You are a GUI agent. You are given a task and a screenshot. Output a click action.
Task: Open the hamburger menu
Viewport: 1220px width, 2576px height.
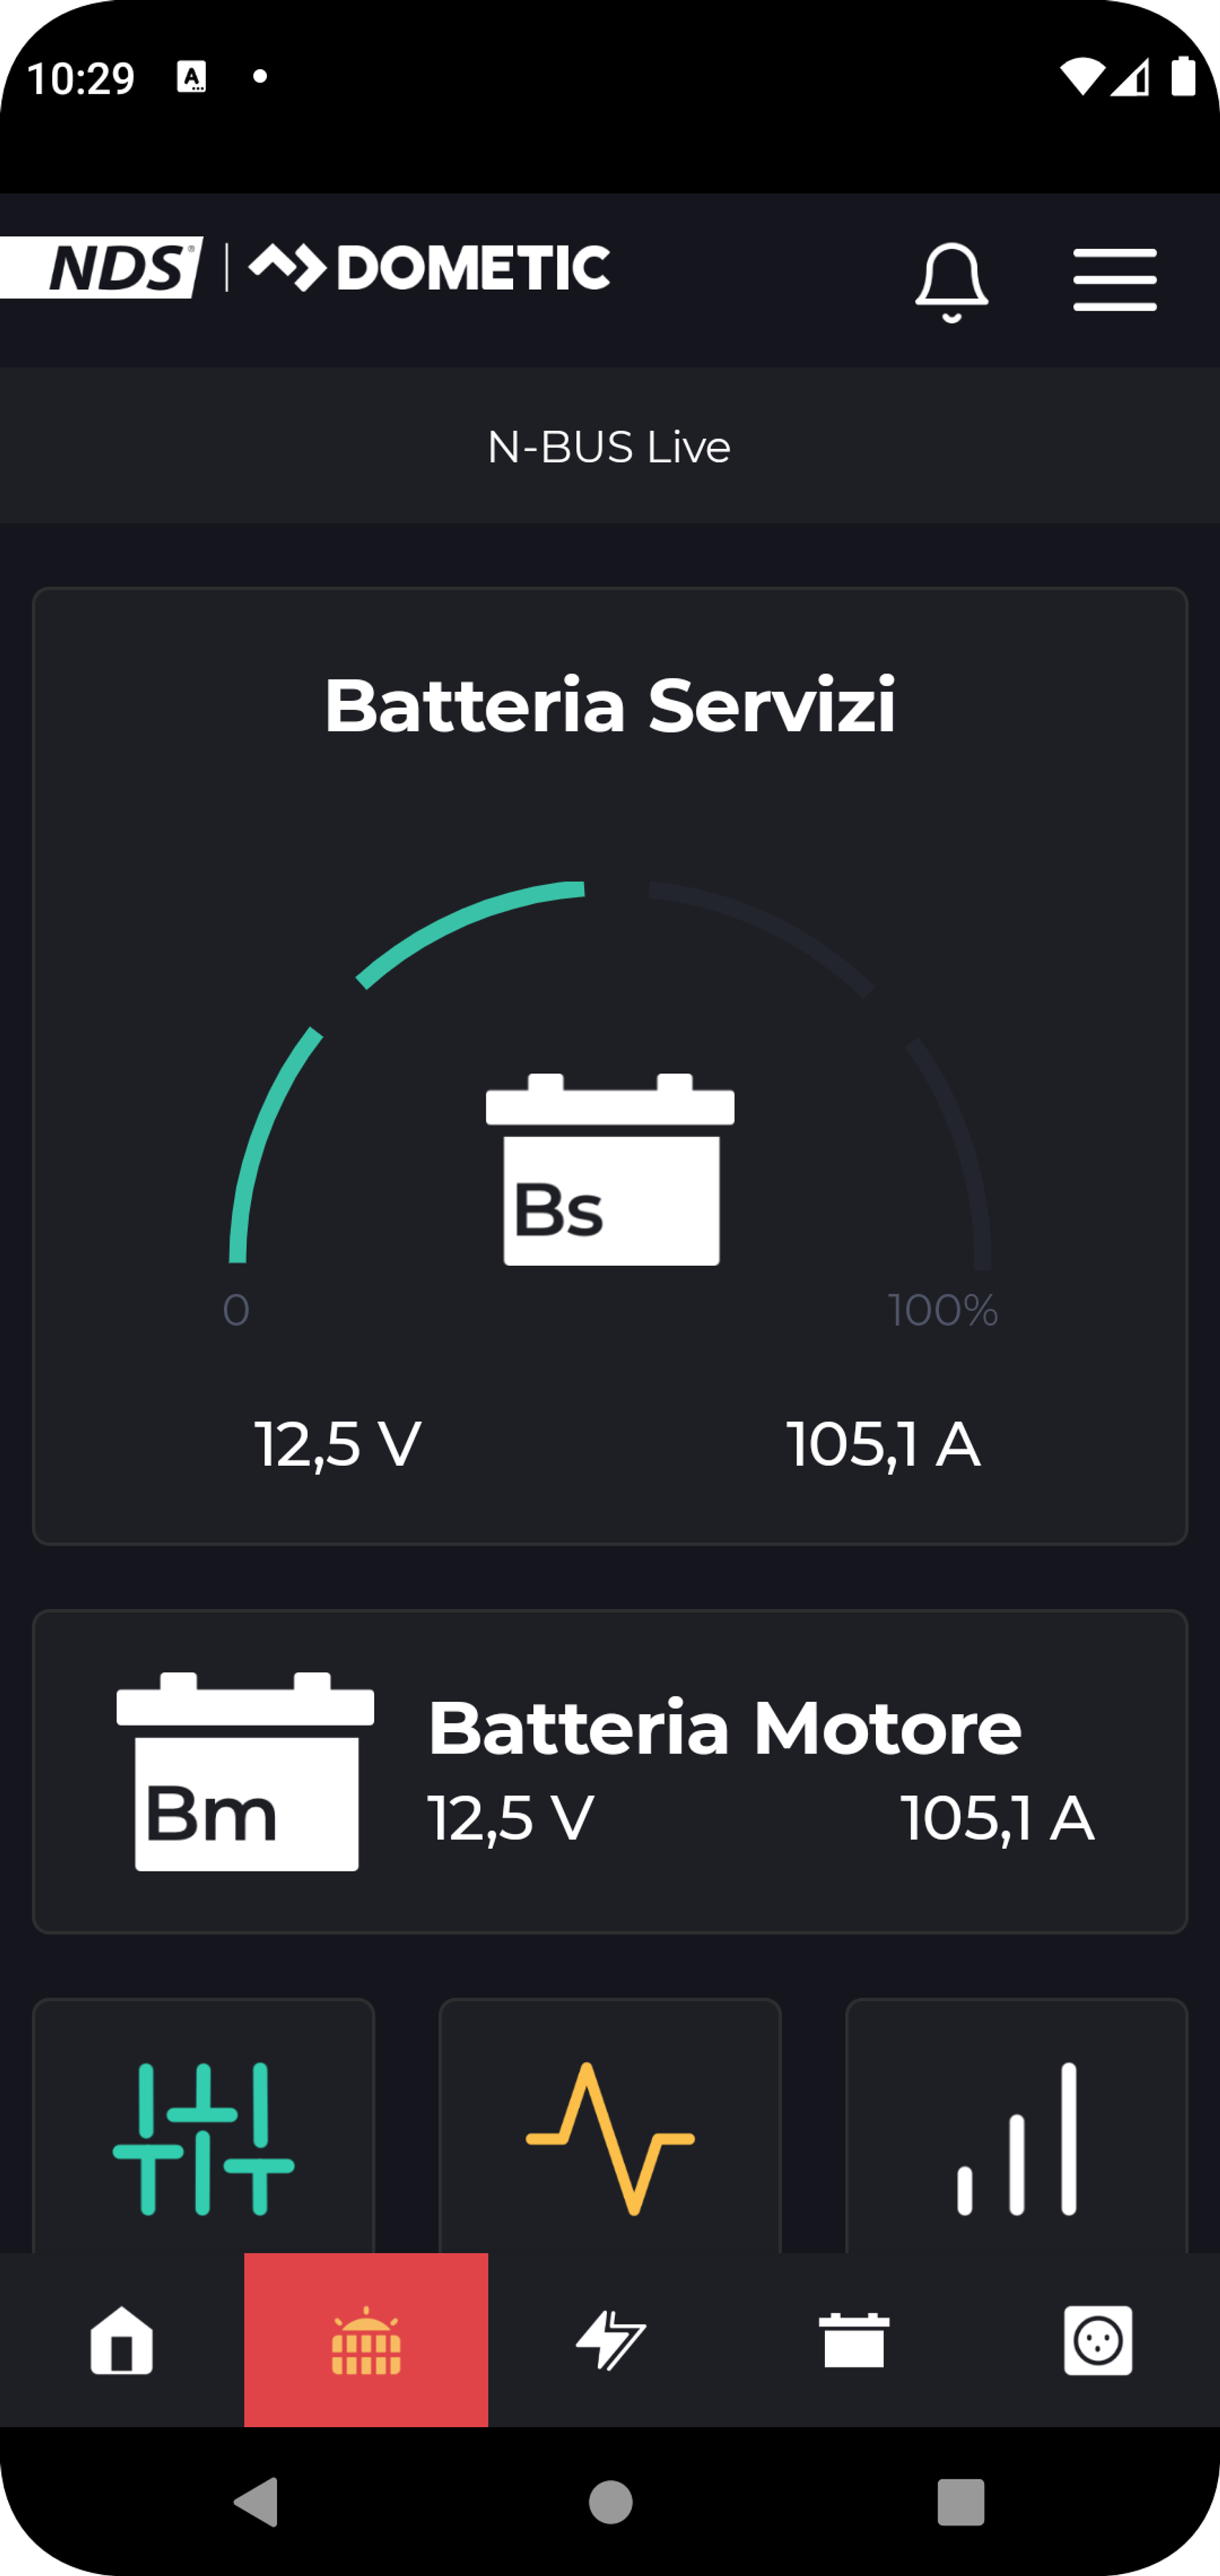[x=1114, y=280]
